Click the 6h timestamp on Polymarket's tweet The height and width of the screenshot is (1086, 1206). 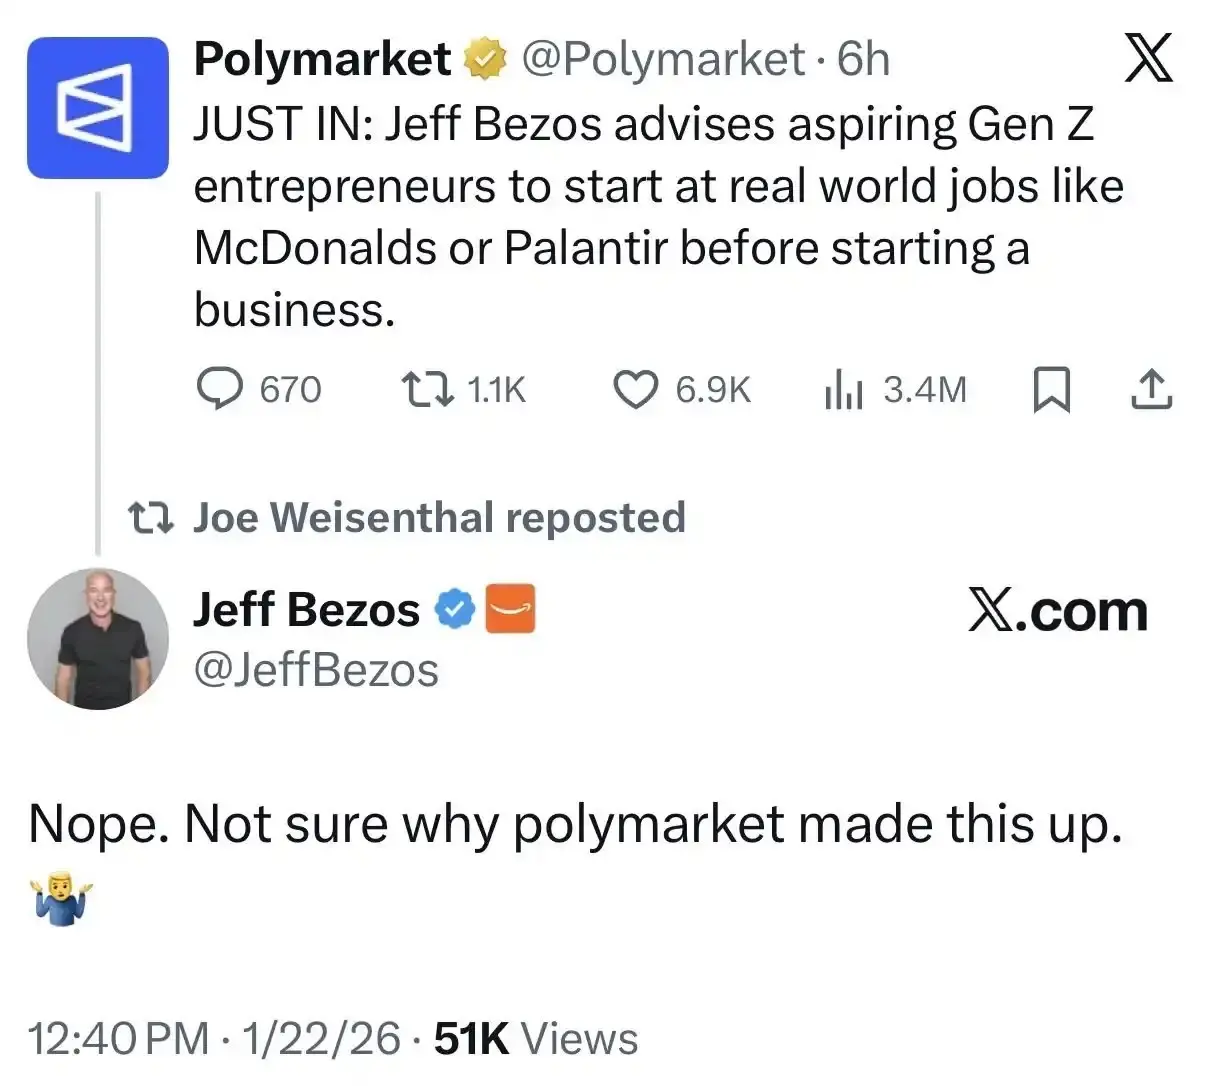point(866,58)
